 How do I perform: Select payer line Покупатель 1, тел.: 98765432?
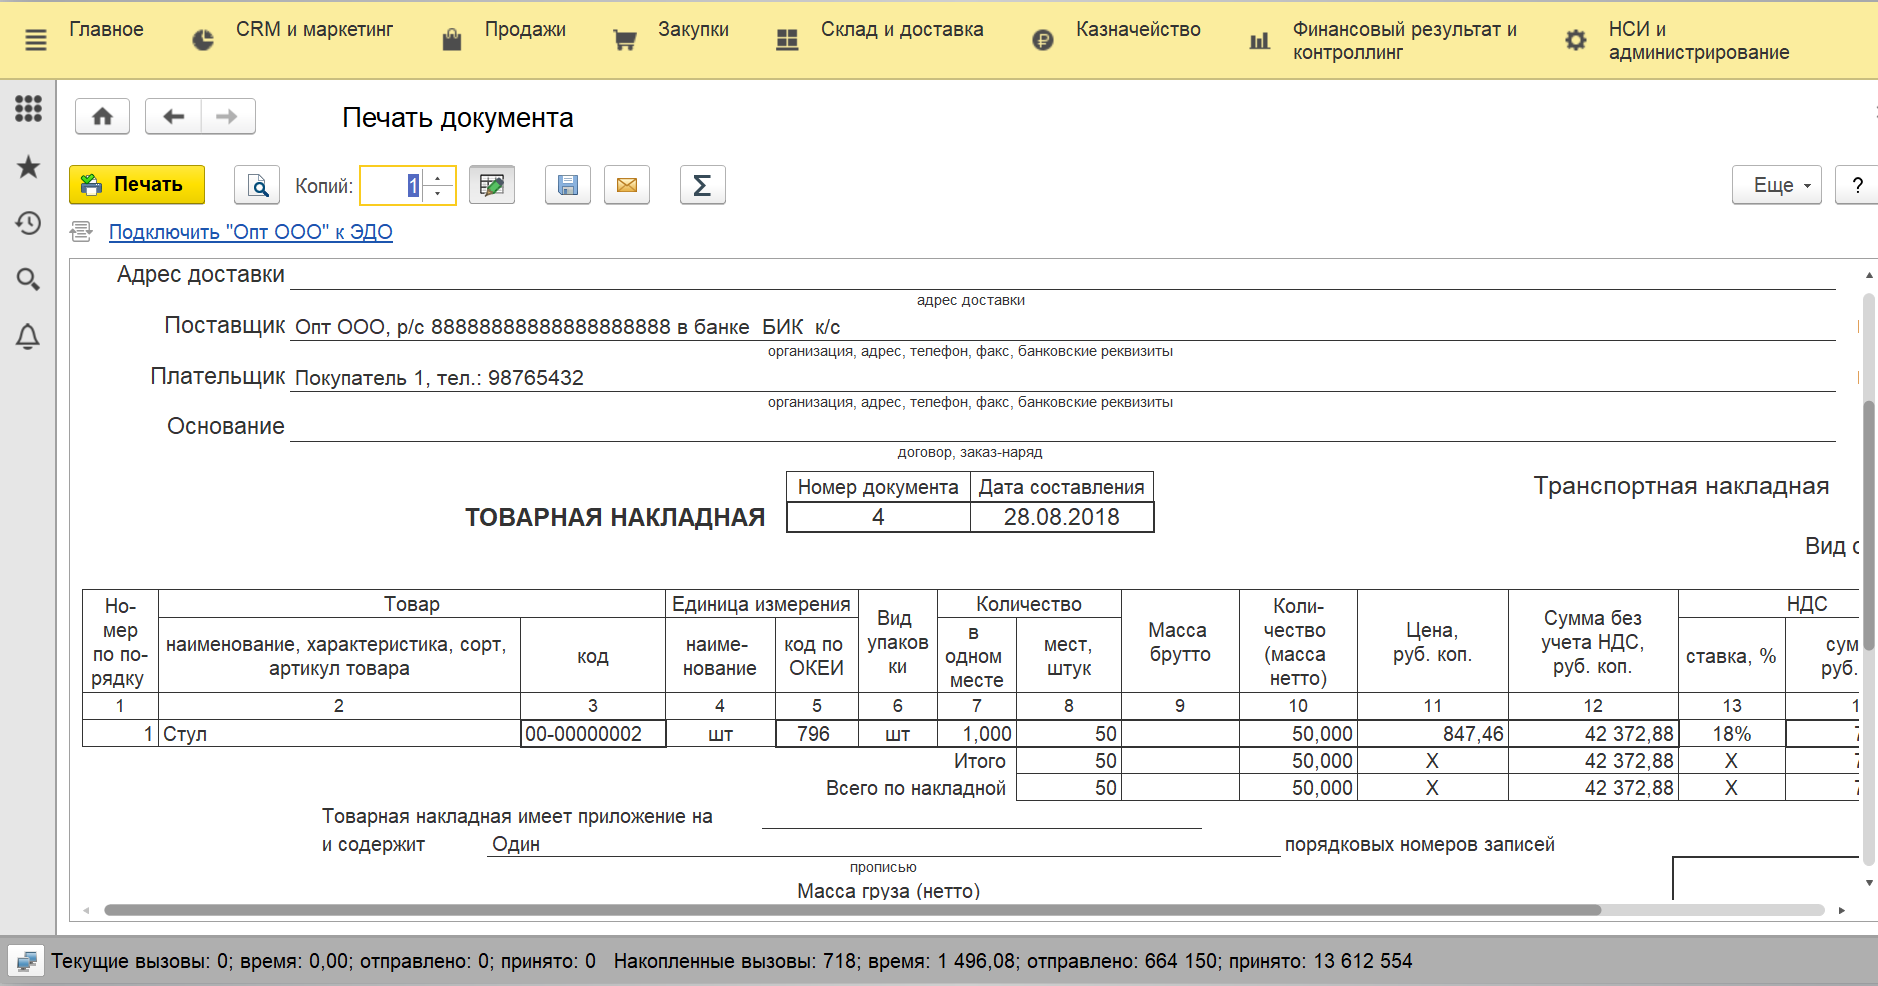pos(439,378)
